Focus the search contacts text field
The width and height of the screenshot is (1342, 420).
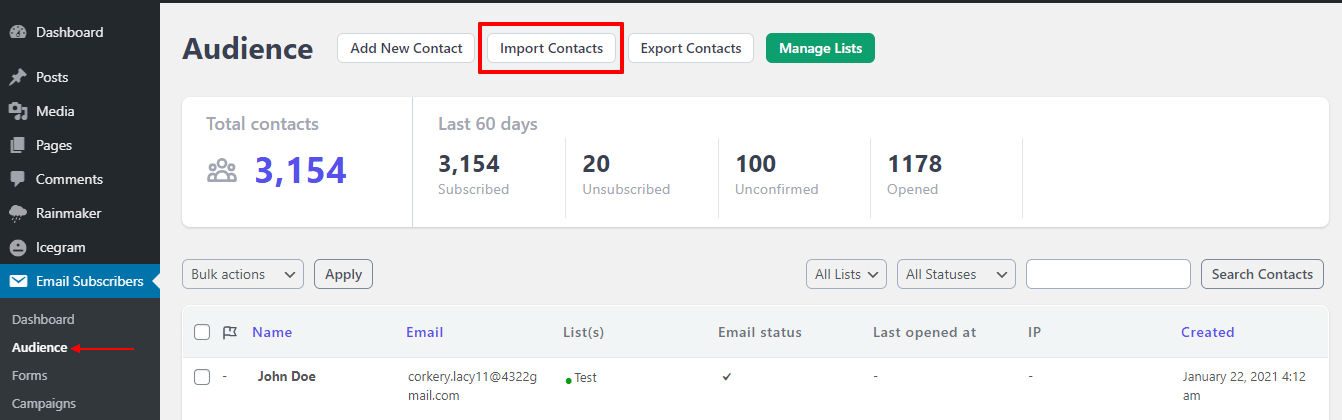1108,274
